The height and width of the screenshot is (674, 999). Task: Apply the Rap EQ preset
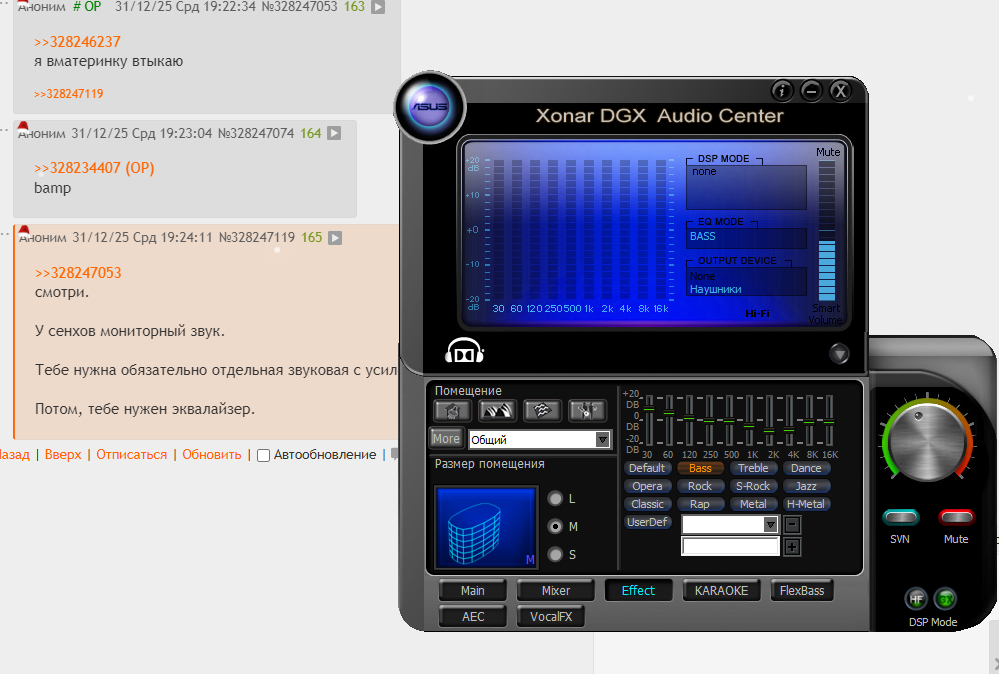click(700, 504)
